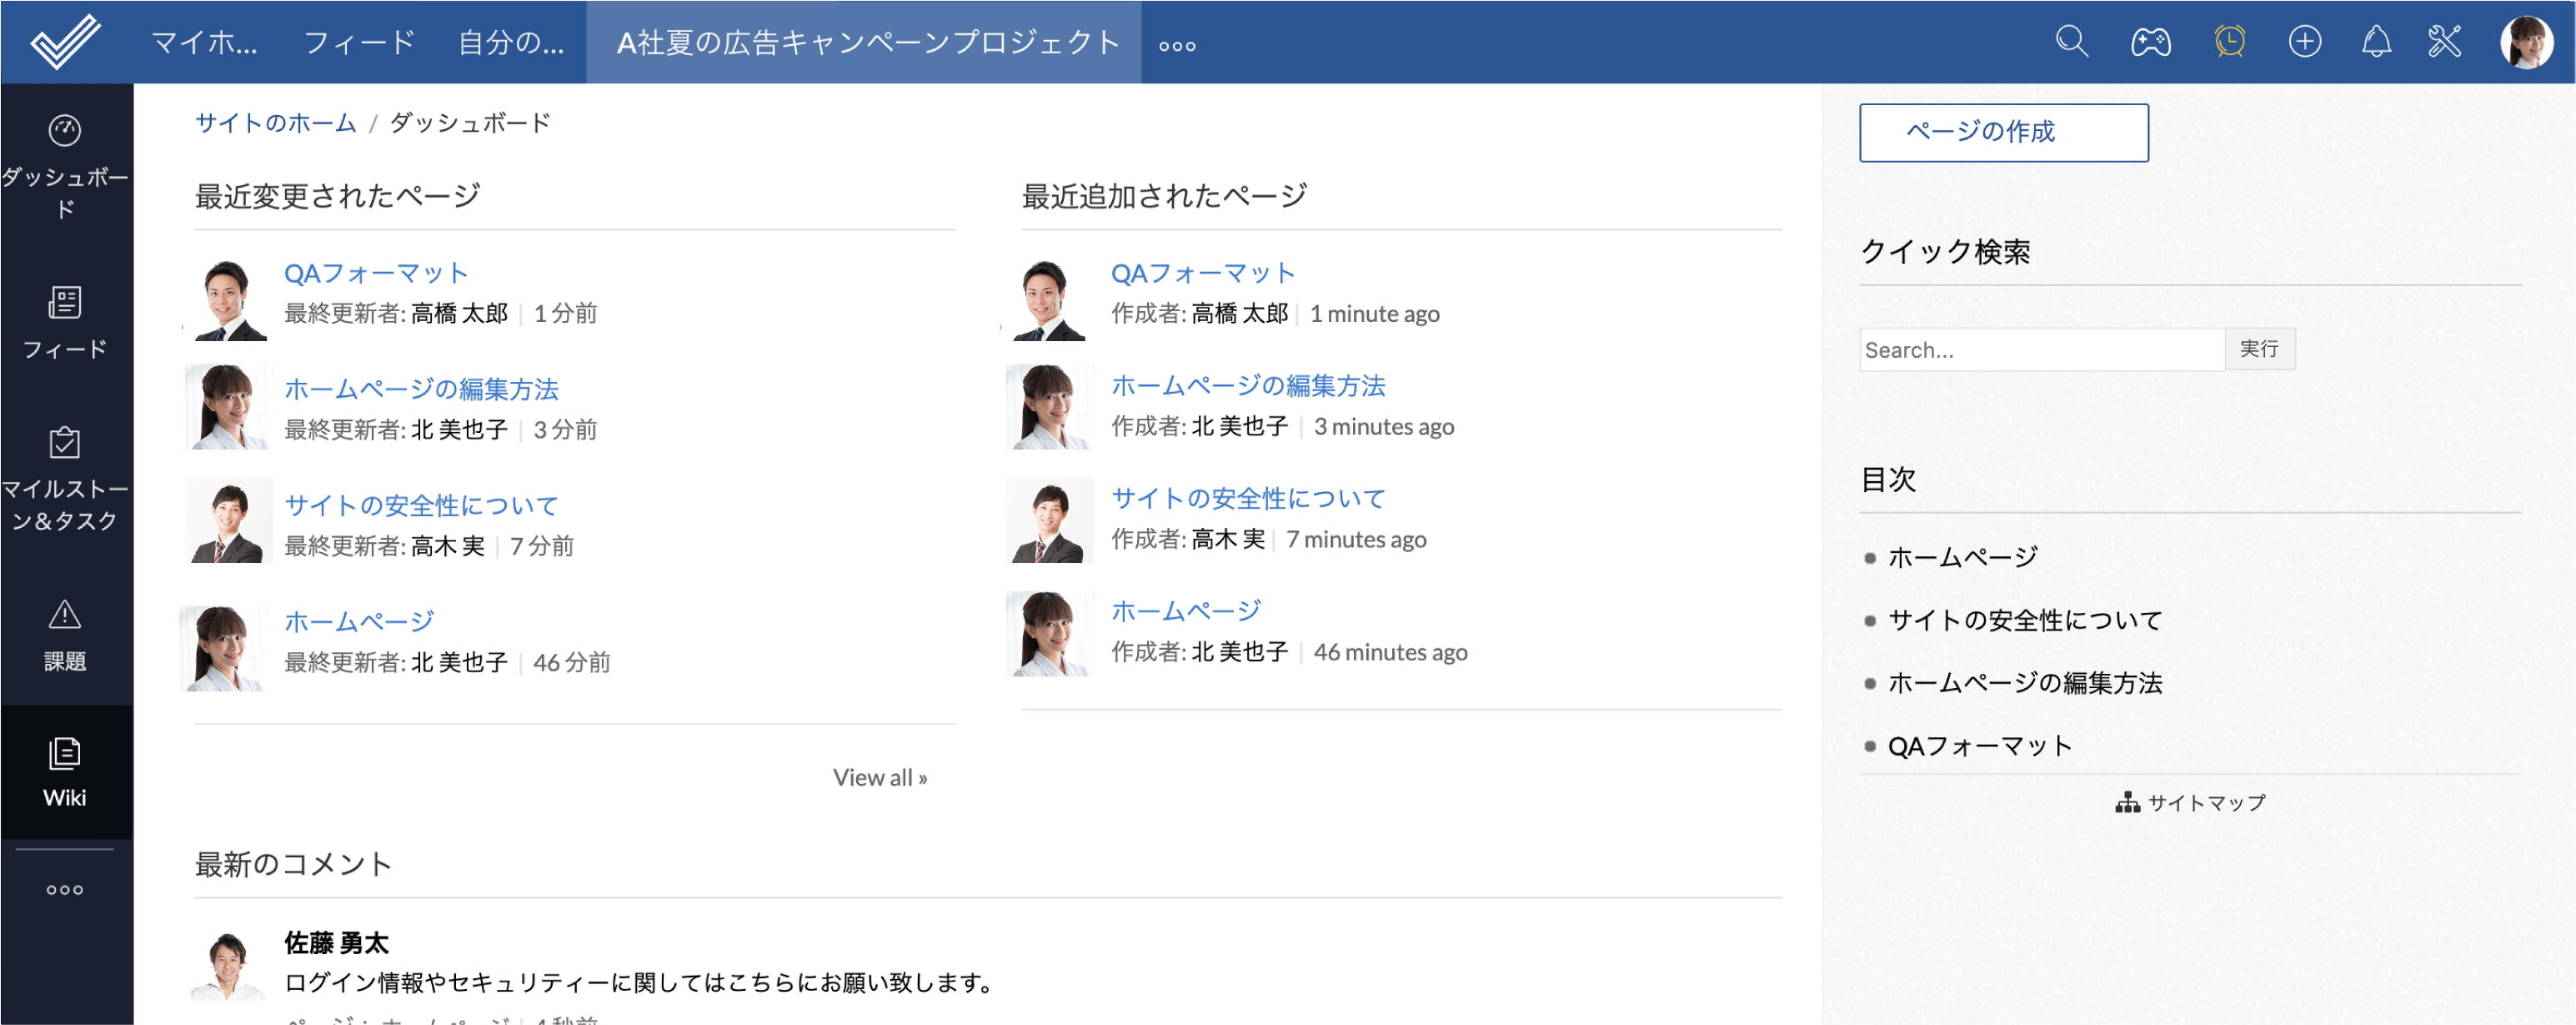Viewport: 2576px width, 1025px height.
Task: Open ホームページ under recently added pages
Action: point(1186,610)
